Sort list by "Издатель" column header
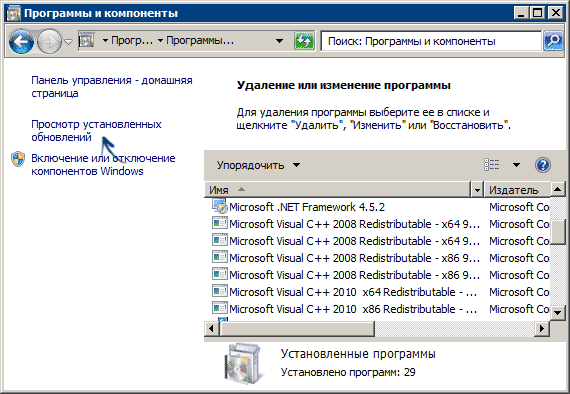Viewport: 570px width, 394px height. point(517,190)
